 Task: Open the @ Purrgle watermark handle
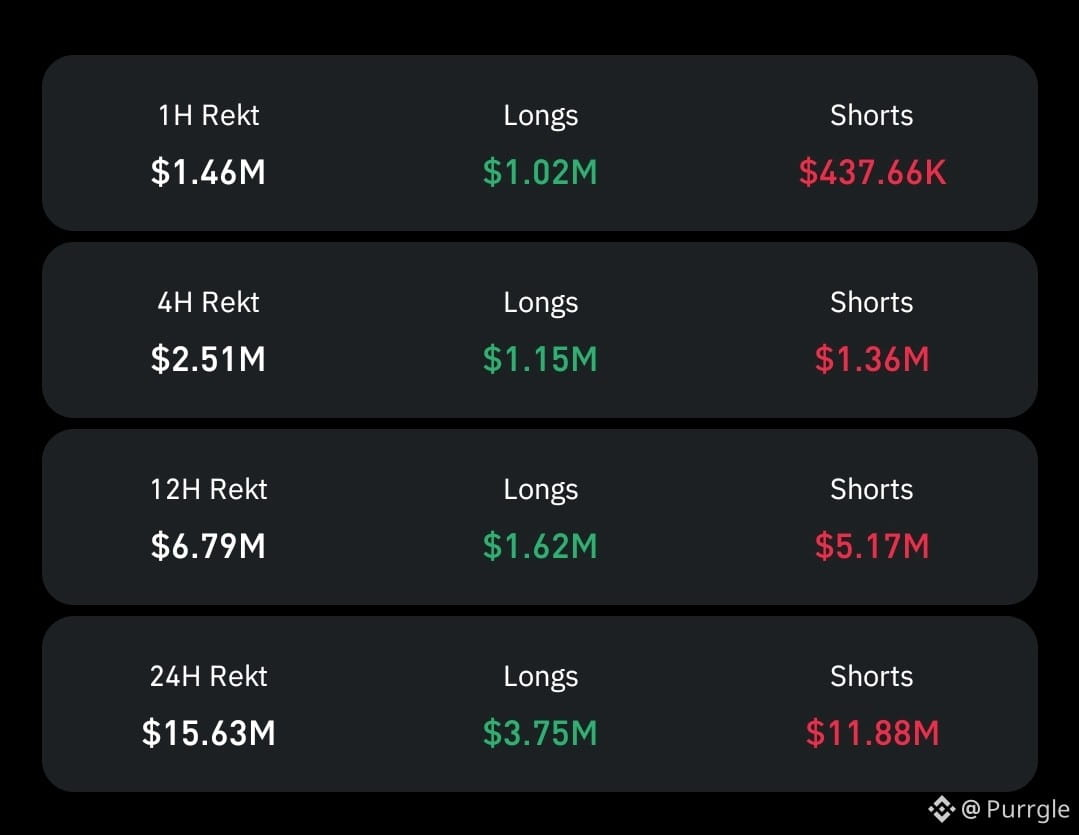click(1015, 810)
